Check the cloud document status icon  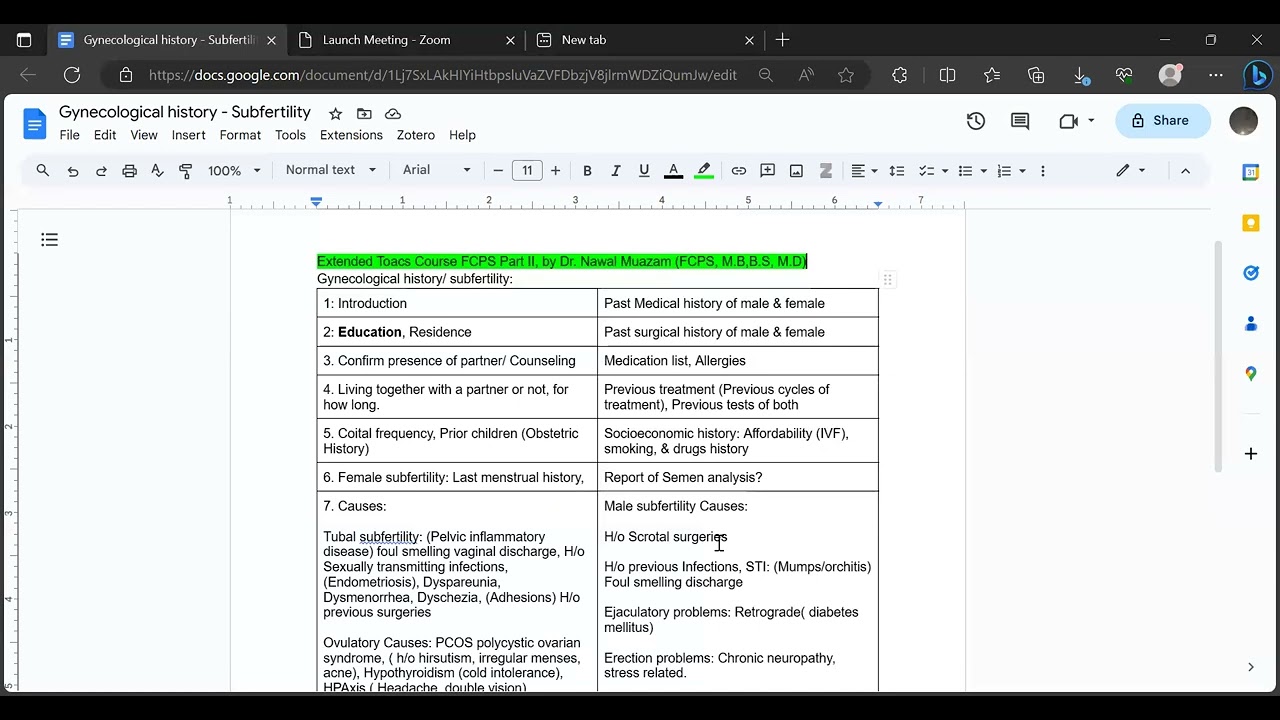point(393,114)
